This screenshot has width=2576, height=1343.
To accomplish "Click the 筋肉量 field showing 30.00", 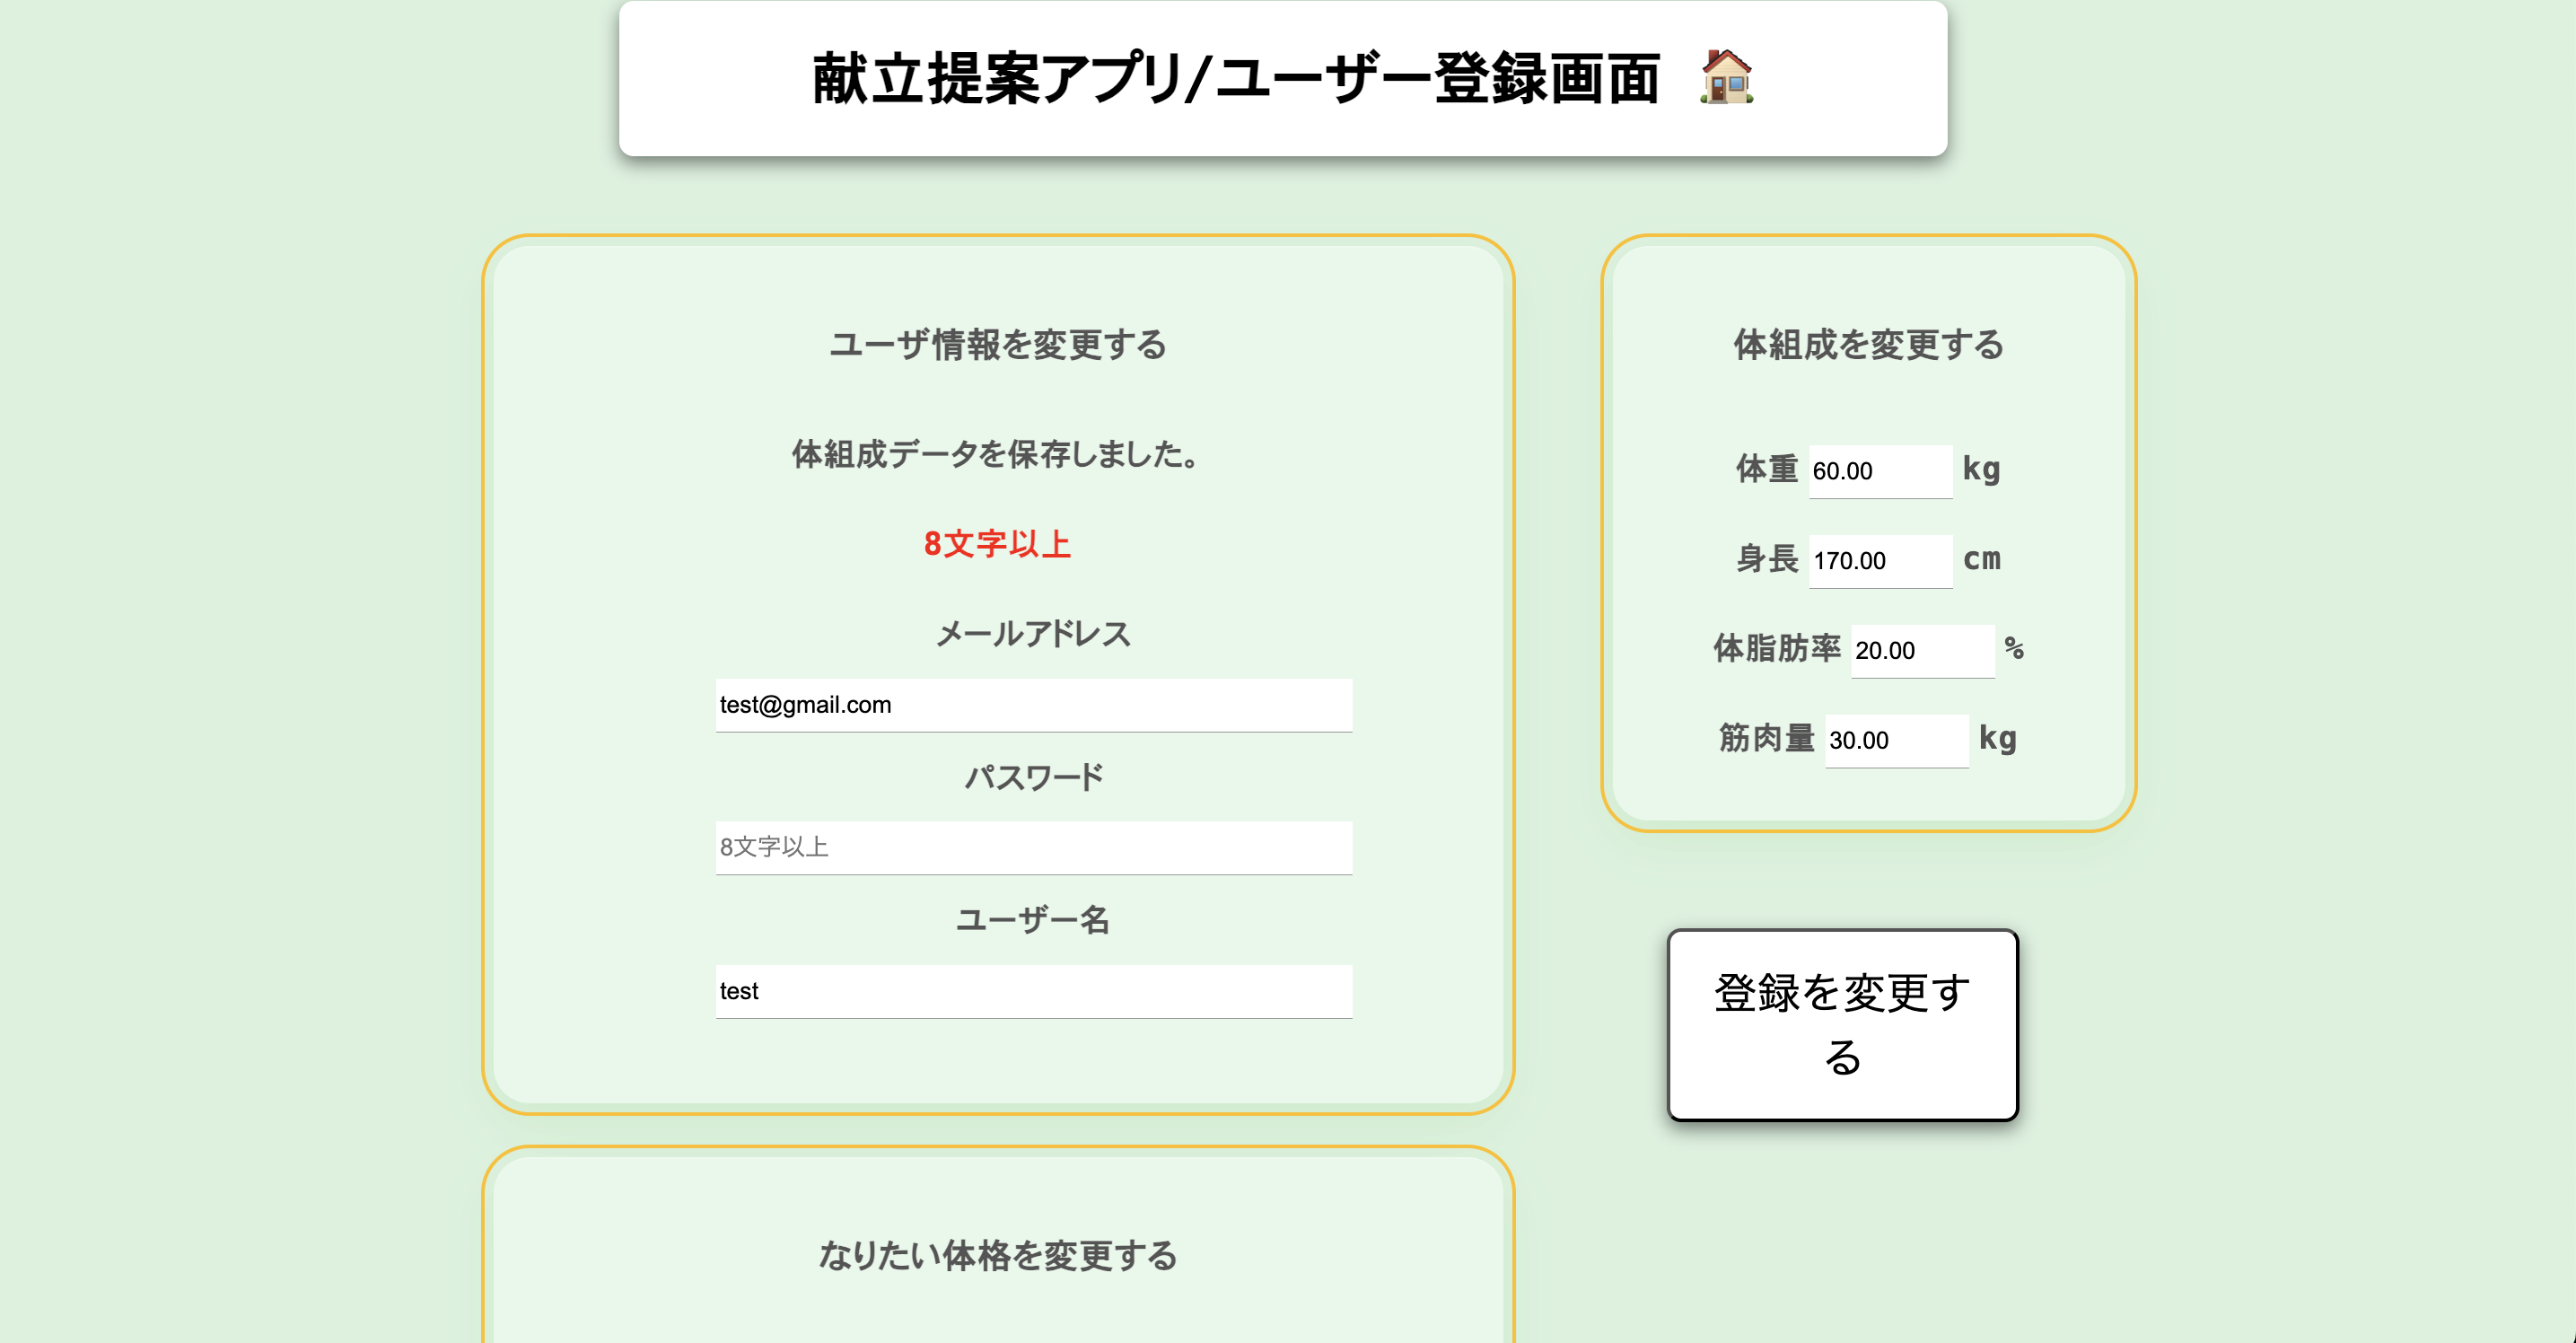I will coord(1896,740).
